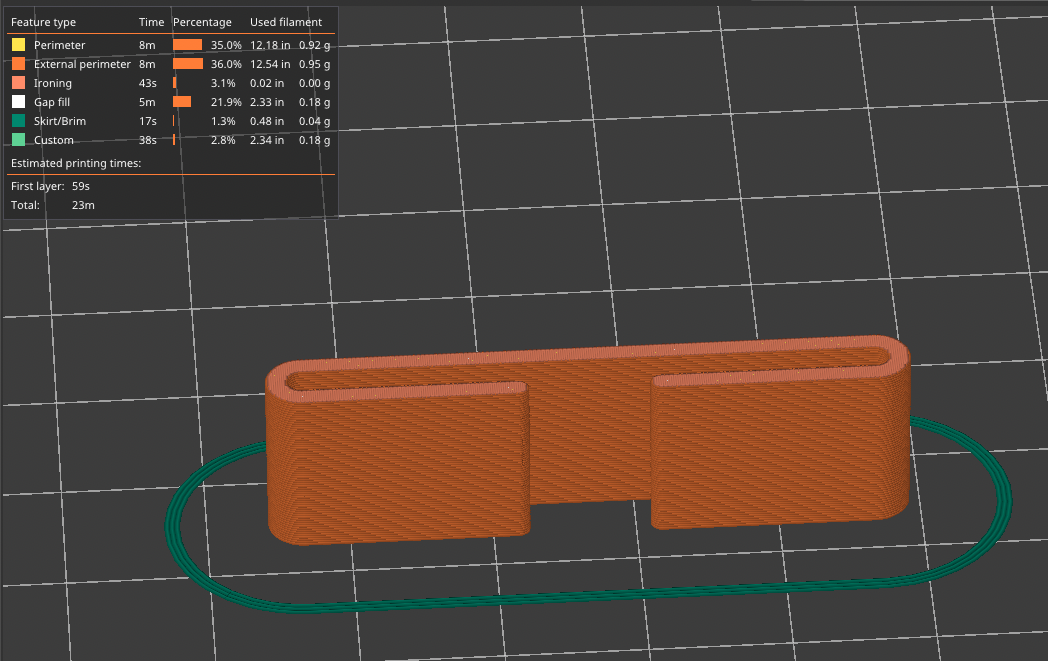
Task: Click the Used filament column header
Action: [x=286, y=22]
